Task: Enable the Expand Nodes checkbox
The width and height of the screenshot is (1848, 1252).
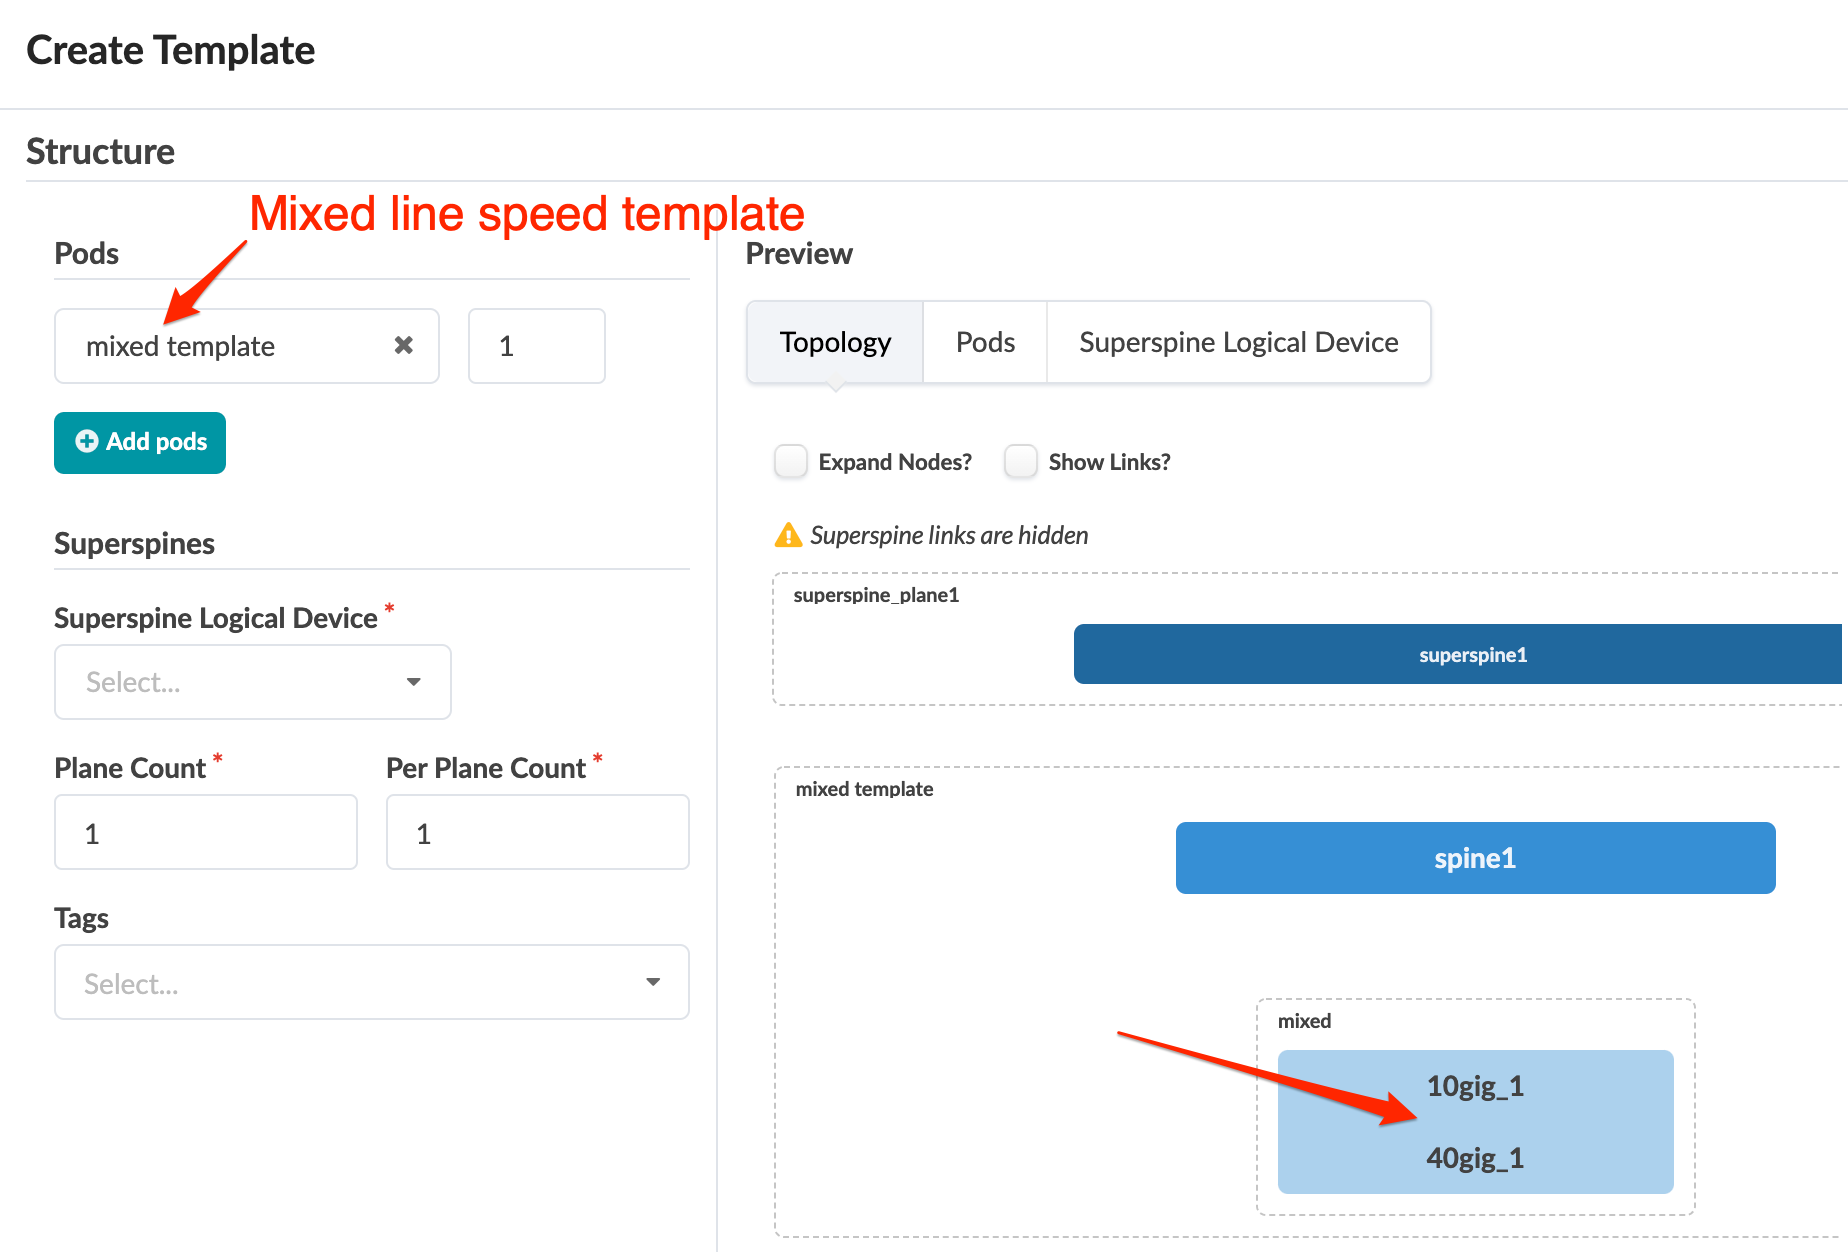Action: [791, 462]
